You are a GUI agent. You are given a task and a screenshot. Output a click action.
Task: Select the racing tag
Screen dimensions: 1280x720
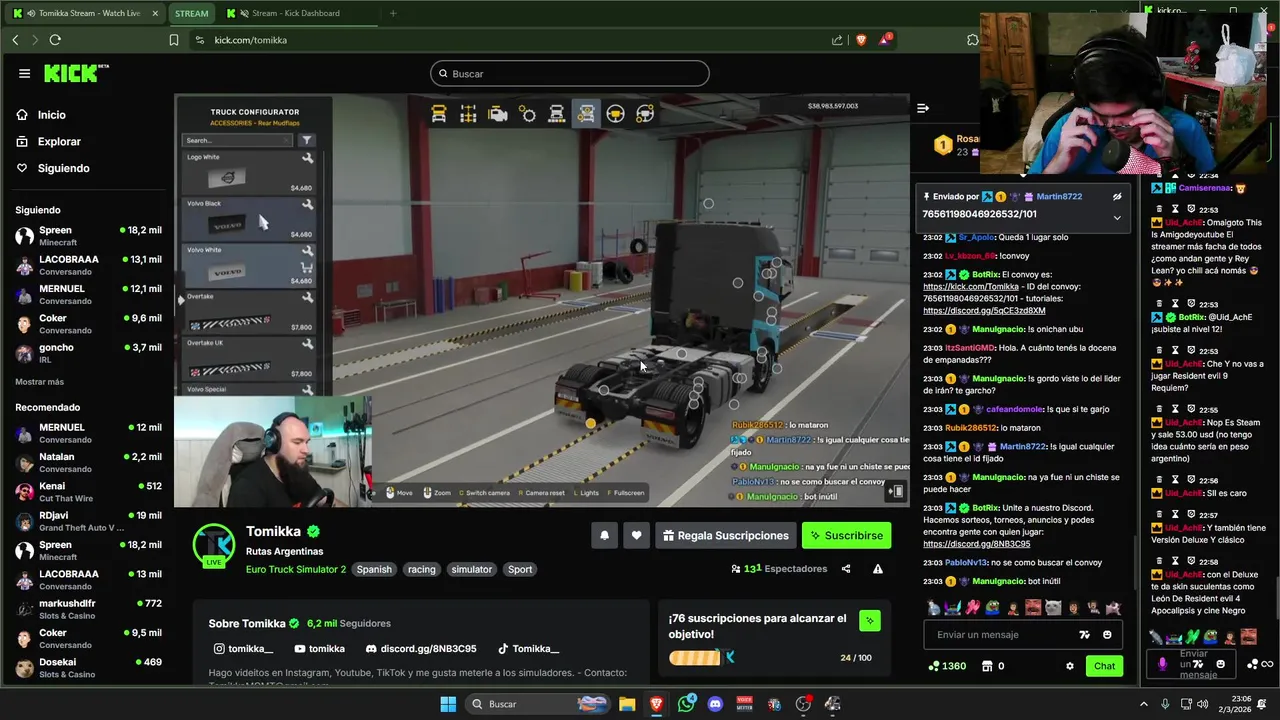(x=421, y=570)
